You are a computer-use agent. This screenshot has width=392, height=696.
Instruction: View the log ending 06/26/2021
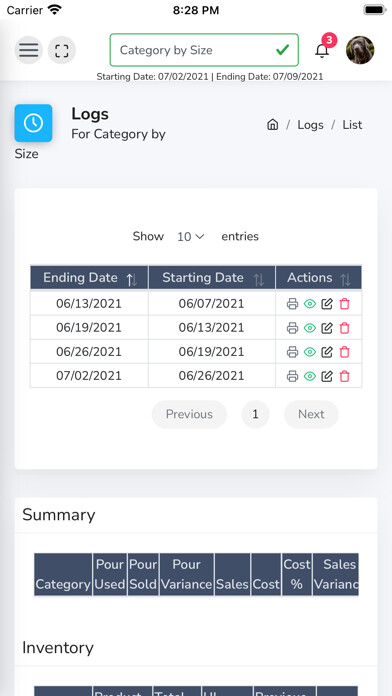pyautogui.click(x=310, y=352)
